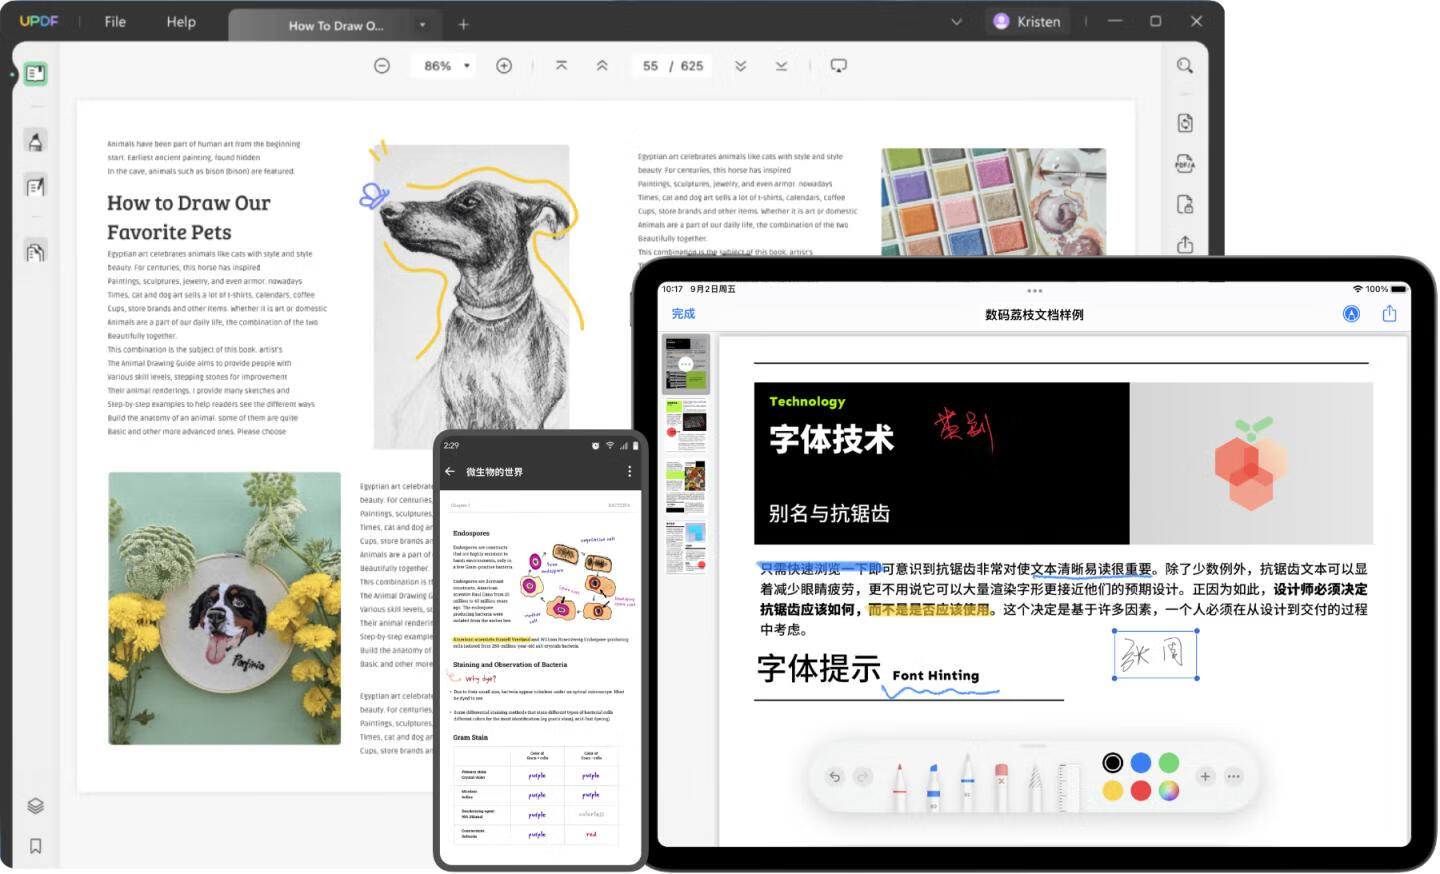Screen dimensions: 1440x874
Task: Pick the yellow color swatch on tablet
Action: pos(1112,791)
